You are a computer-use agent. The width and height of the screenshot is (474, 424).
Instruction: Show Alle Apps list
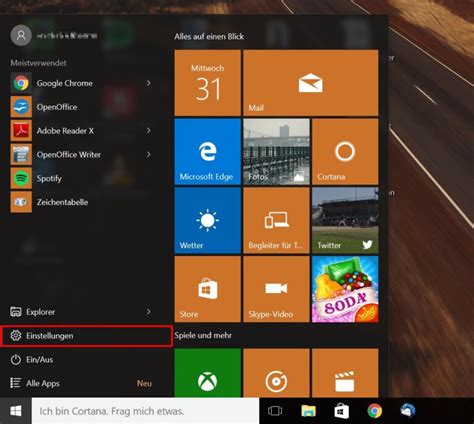pos(86,383)
